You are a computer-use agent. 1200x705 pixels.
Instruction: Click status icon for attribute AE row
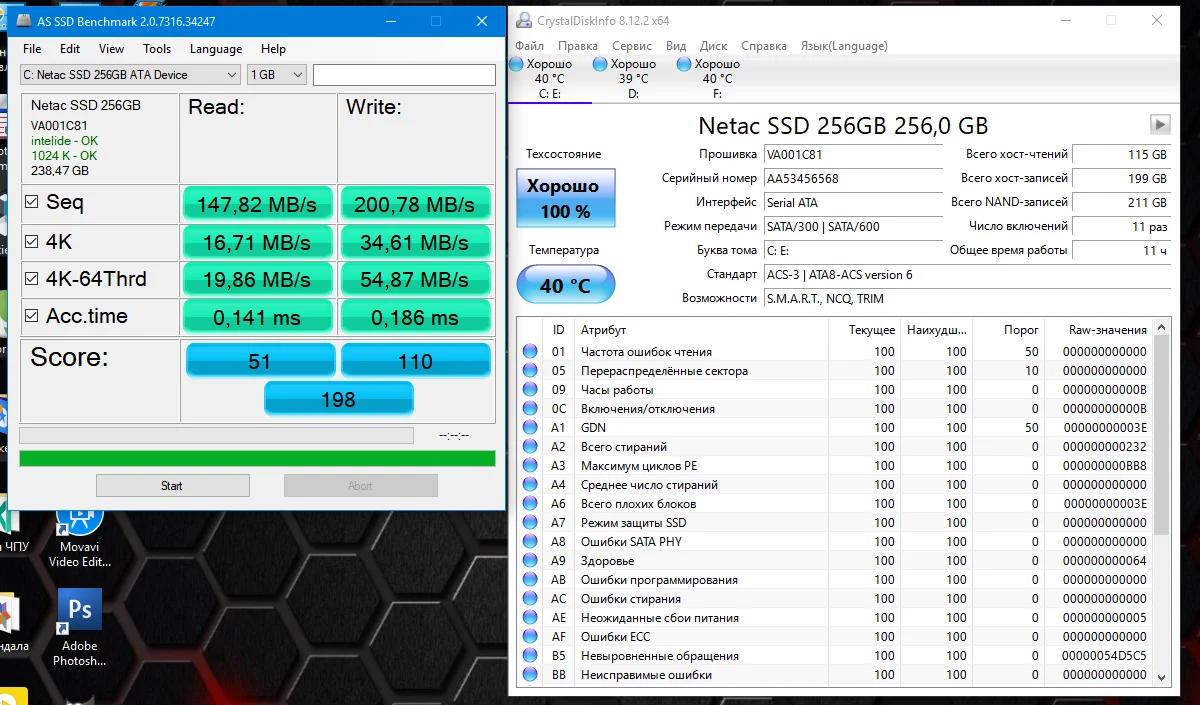[530, 617]
